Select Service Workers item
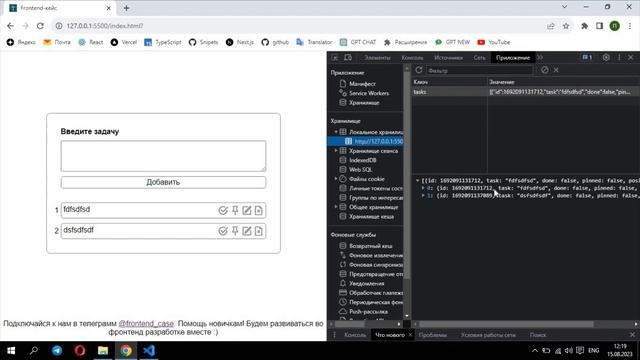The image size is (640, 360). click(364, 93)
